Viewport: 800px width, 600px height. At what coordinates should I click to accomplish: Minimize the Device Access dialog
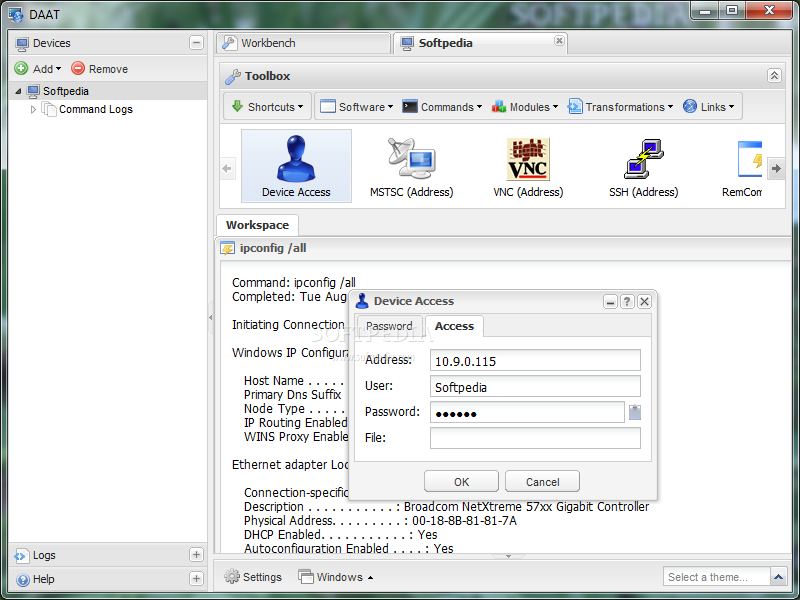[x=610, y=302]
